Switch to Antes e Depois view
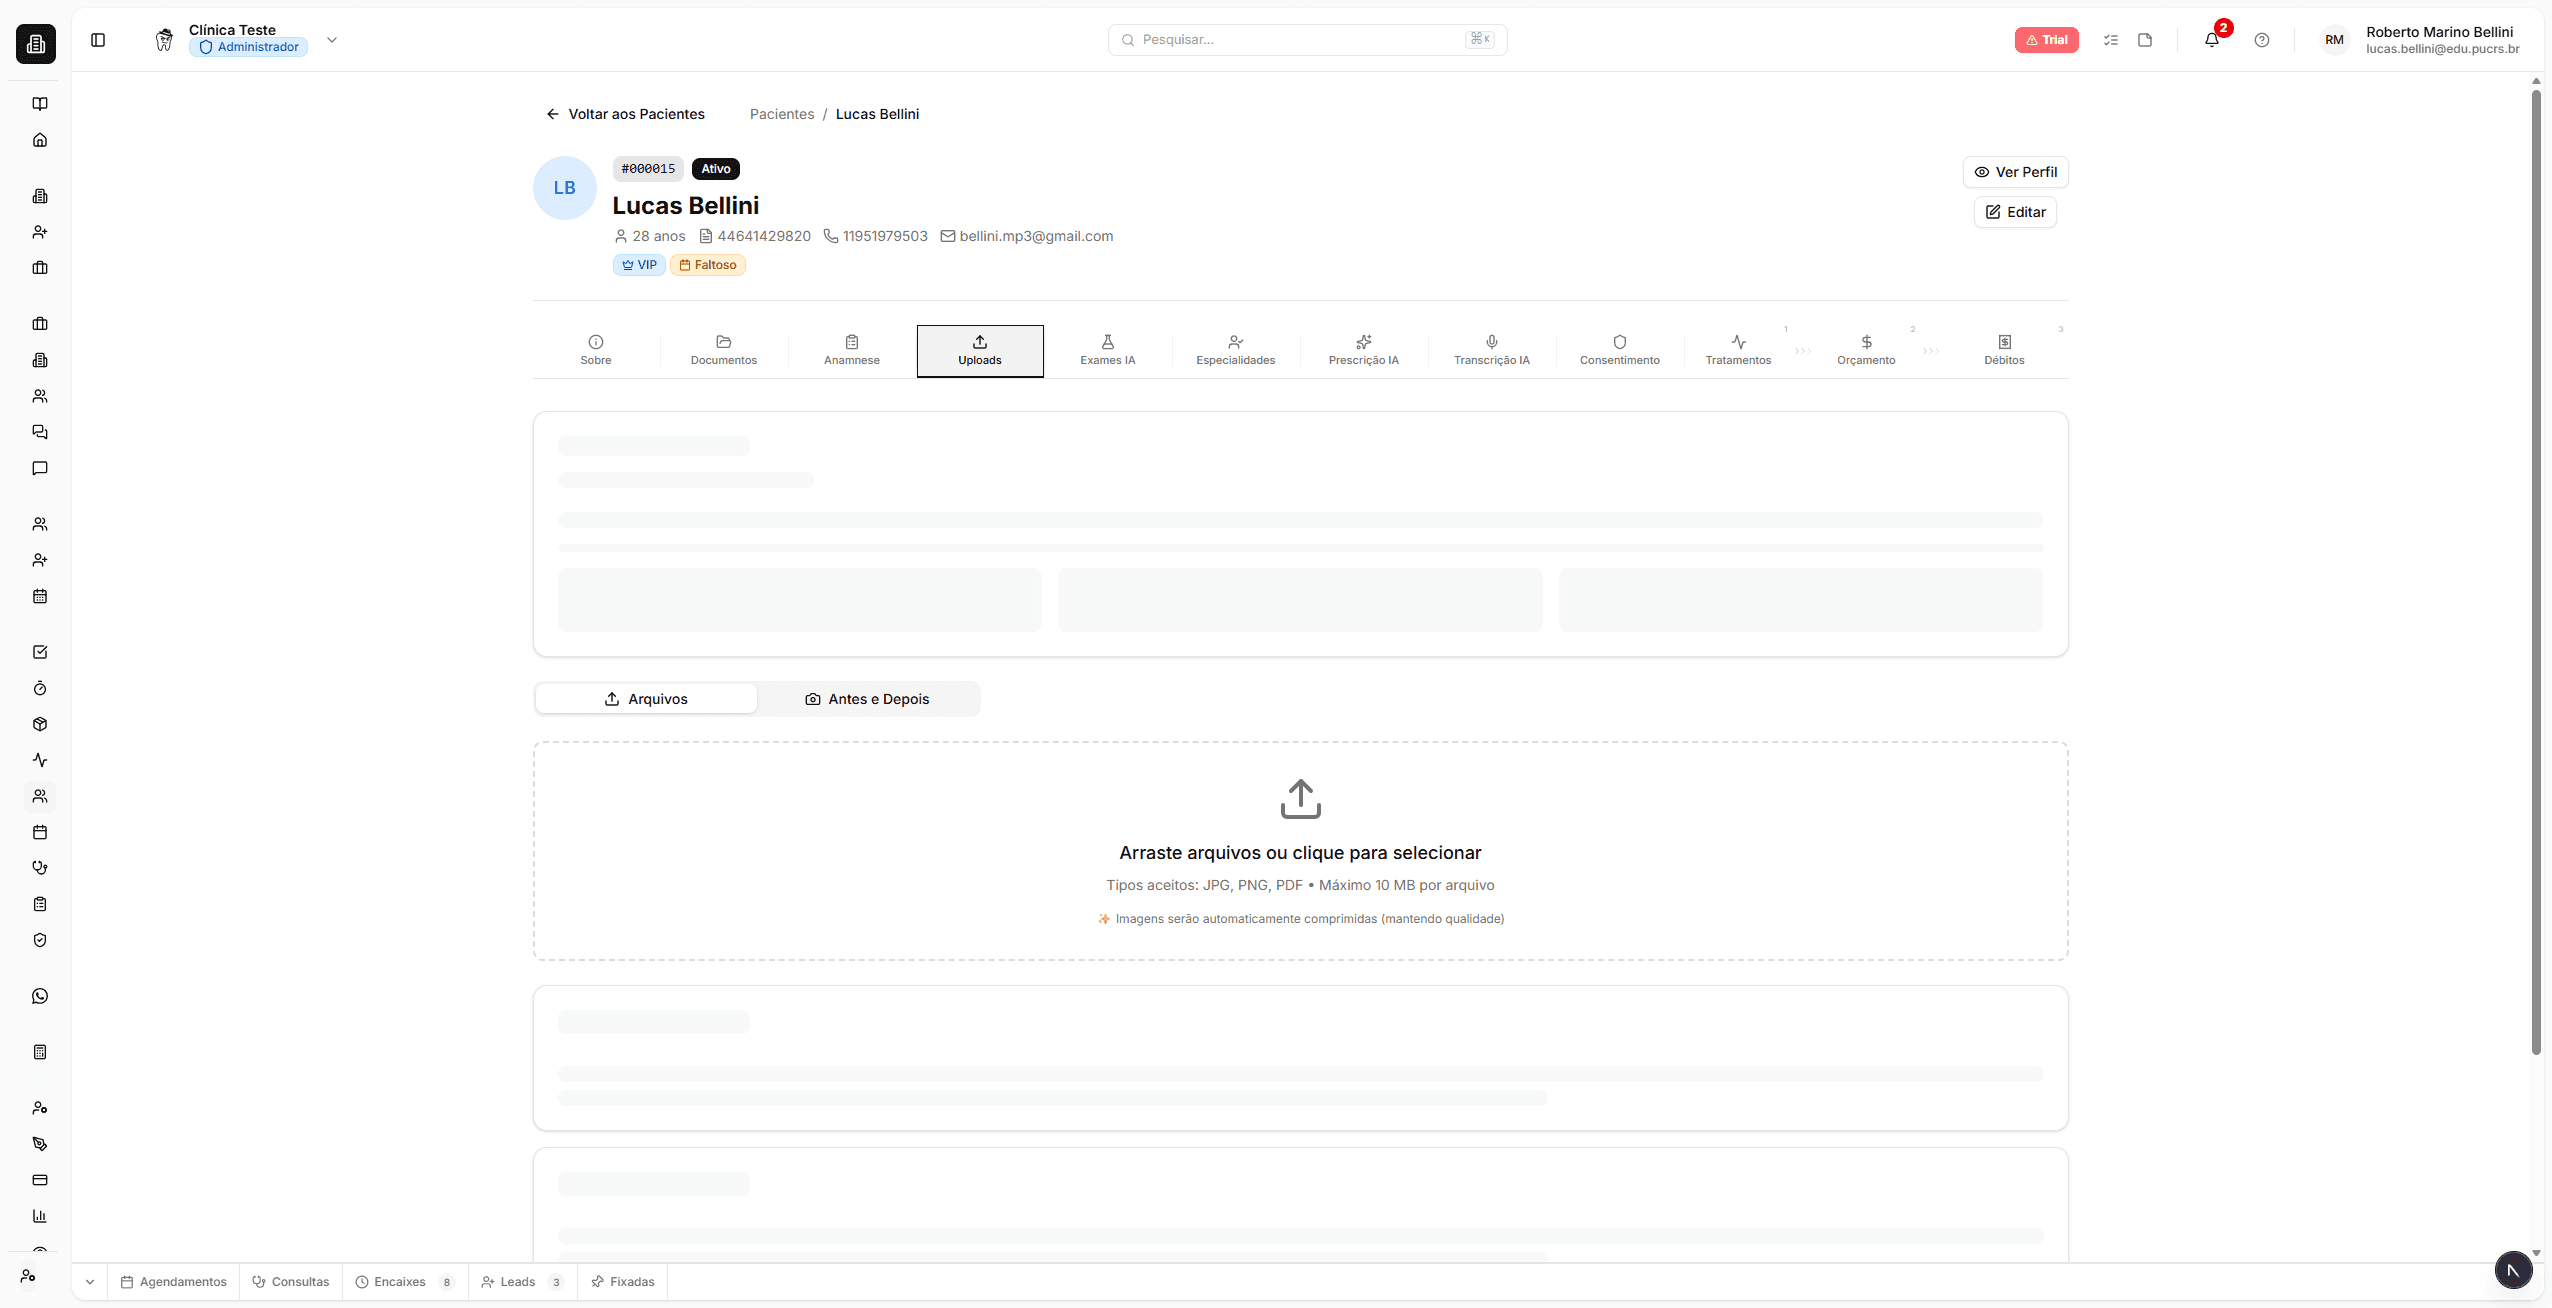Screen dimensions: 2552x1308 click(x=867, y=699)
